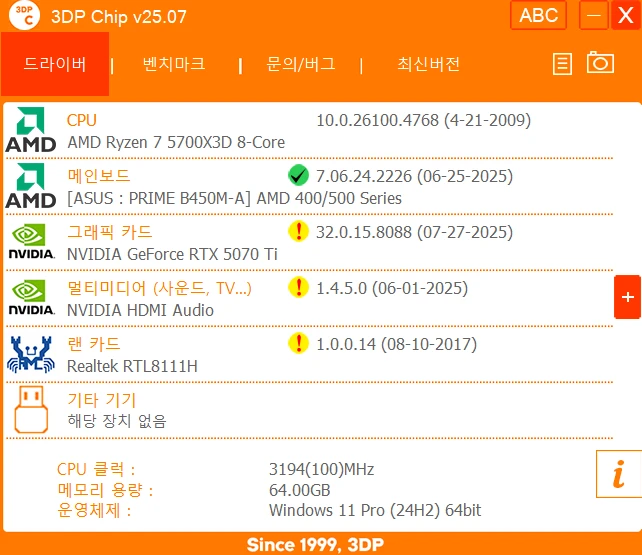Click the 멀티미디어 (사운드, TV...) link
This screenshot has width=642, height=555.
[159, 288]
